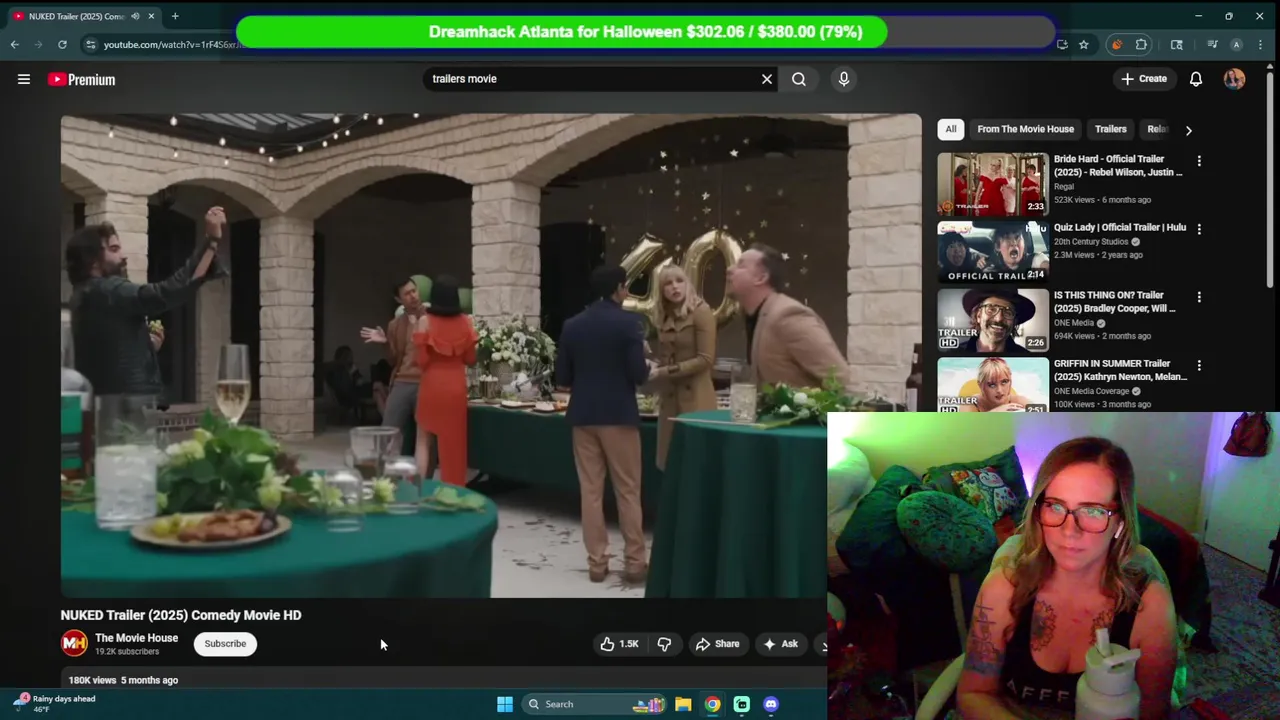Click the video player to pause
The height and width of the screenshot is (720, 1280).
[491, 355]
